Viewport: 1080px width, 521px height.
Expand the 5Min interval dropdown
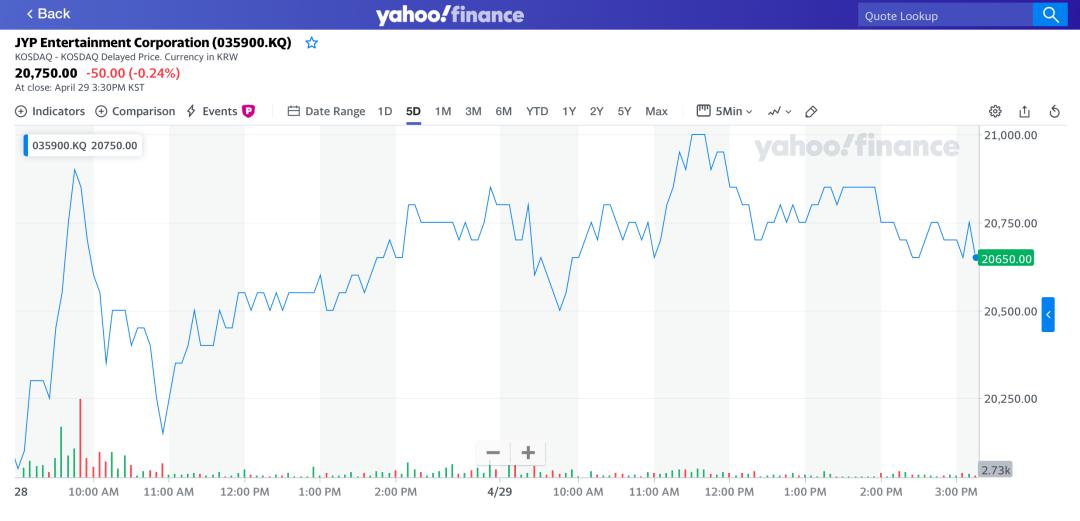[x=725, y=111]
